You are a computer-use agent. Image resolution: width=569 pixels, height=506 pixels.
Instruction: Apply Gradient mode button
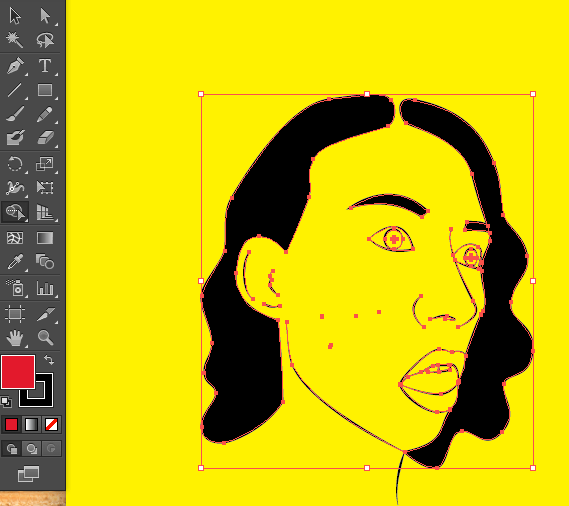[31, 424]
